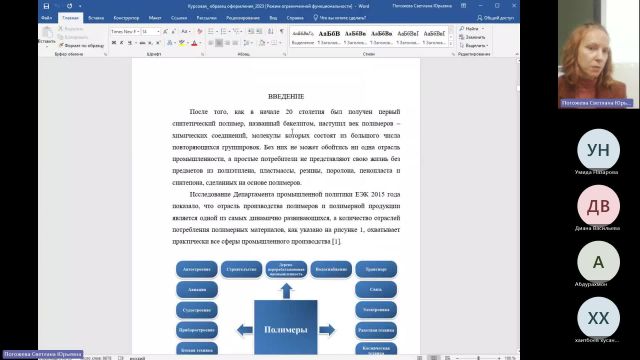Click the Заменить (Replace) button
640x360 pixels.
click(472, 37)
